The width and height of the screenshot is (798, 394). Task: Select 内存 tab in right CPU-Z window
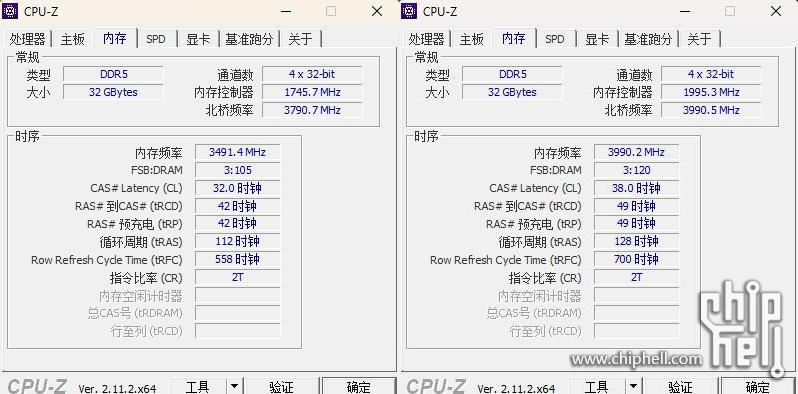pyautogui.click(x=514, y=38)
